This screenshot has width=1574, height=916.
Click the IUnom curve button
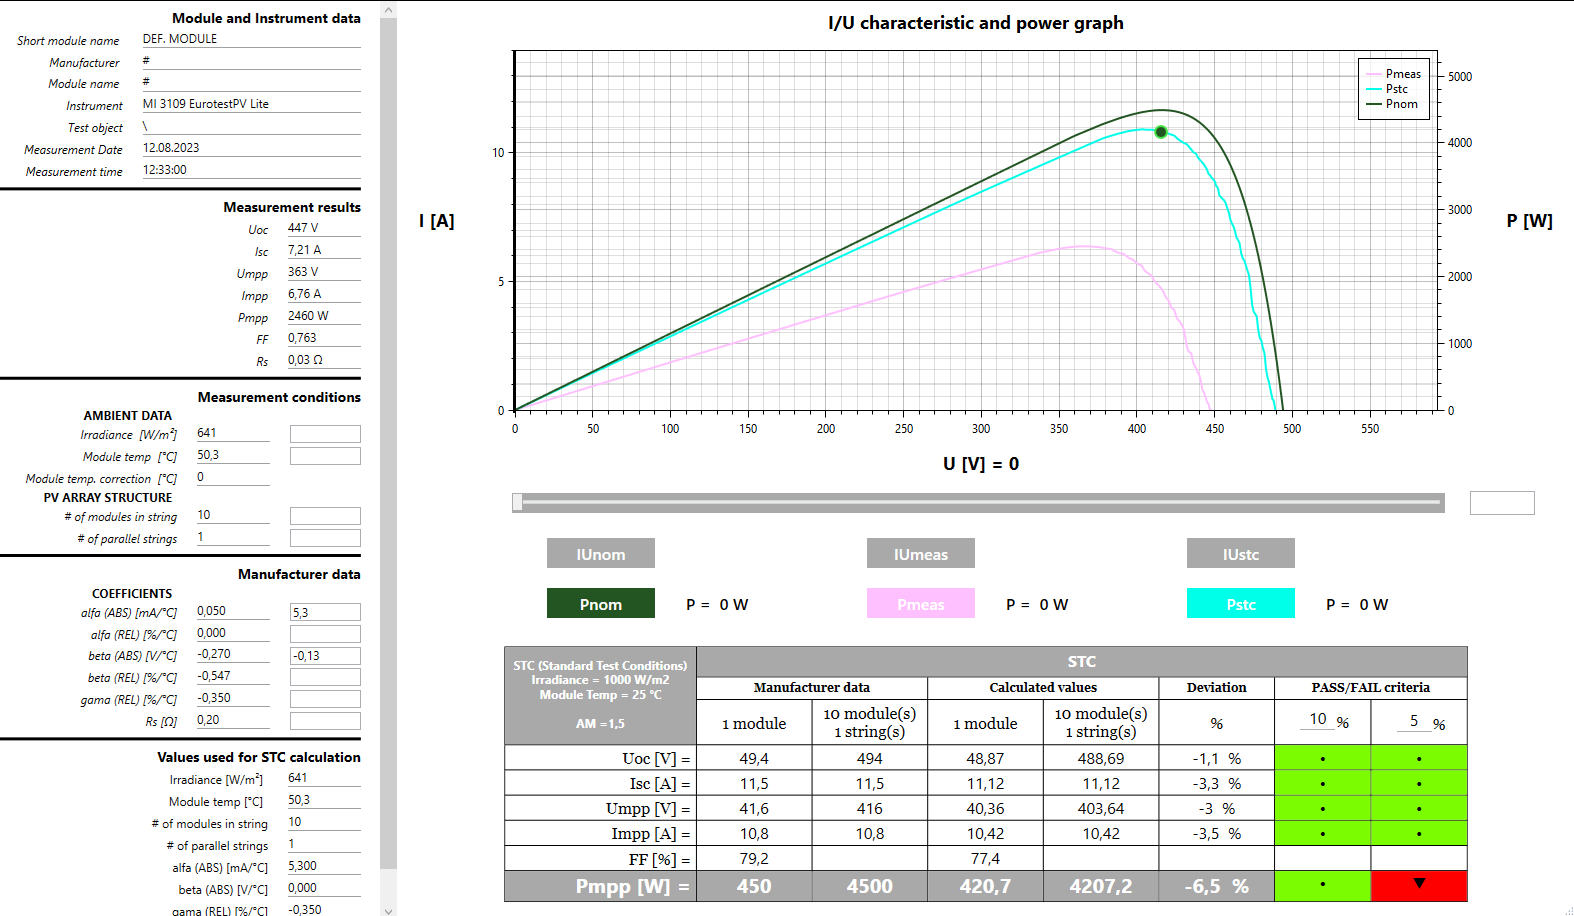point(600,554)
